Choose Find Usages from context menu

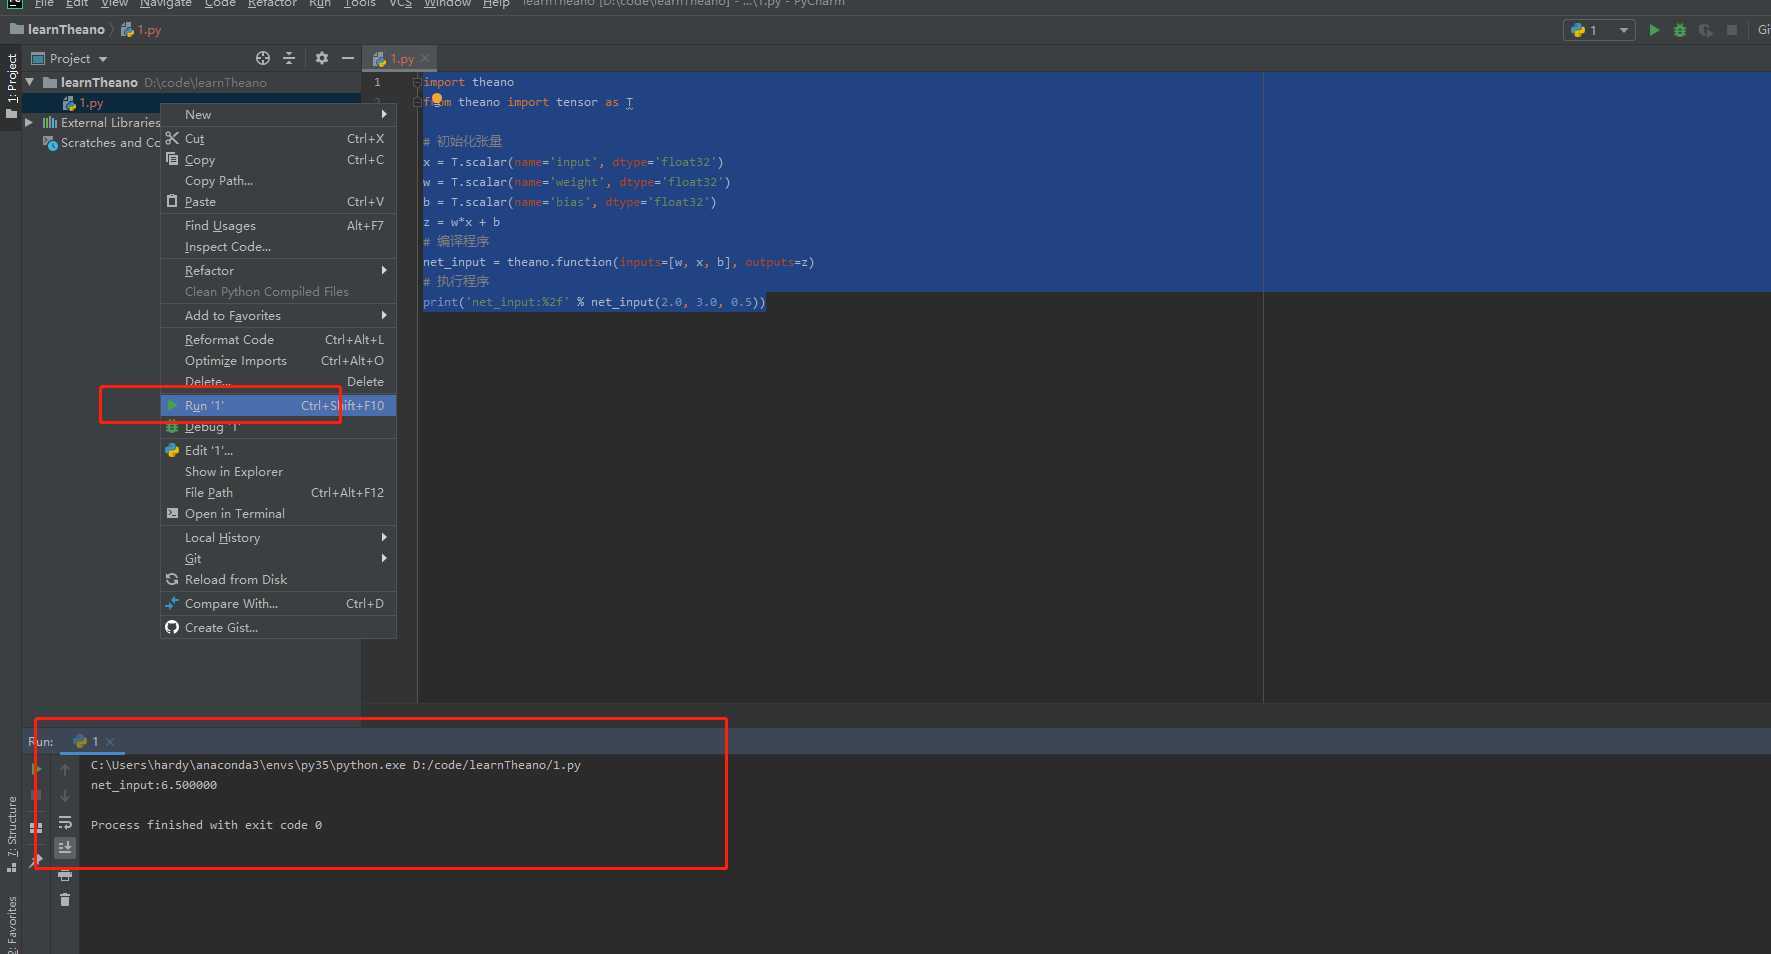pyautogui.click(x=279, y=226)
